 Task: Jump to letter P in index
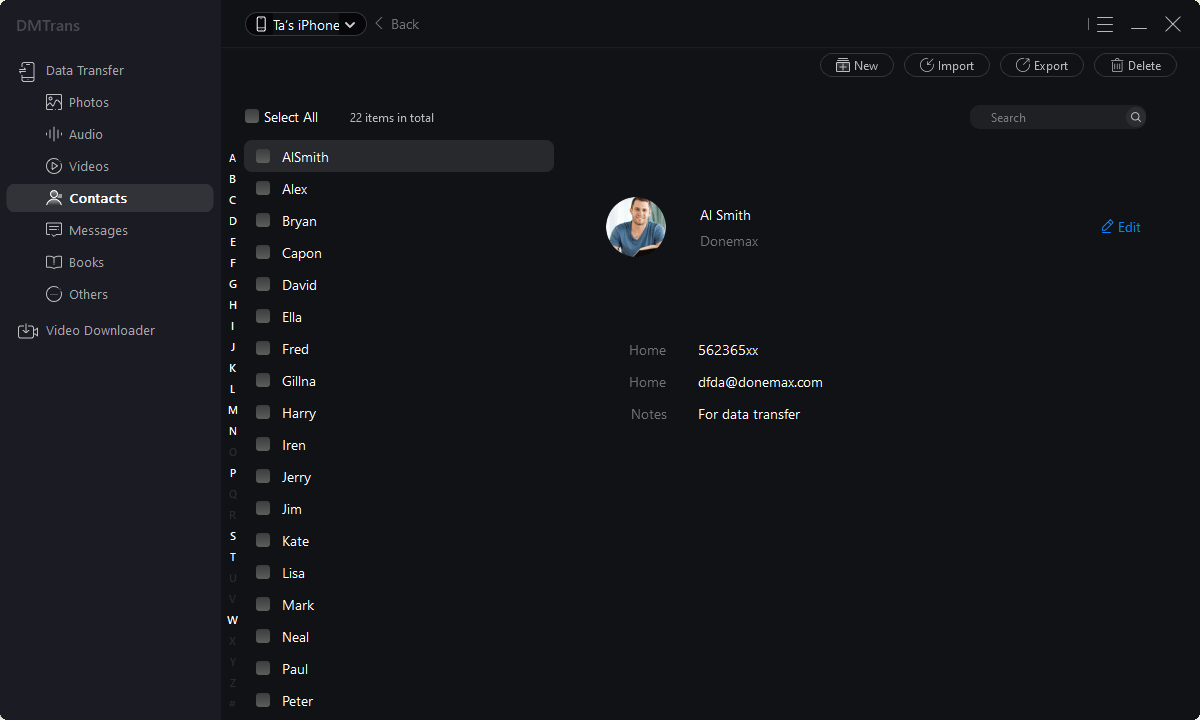pos(233,473)
